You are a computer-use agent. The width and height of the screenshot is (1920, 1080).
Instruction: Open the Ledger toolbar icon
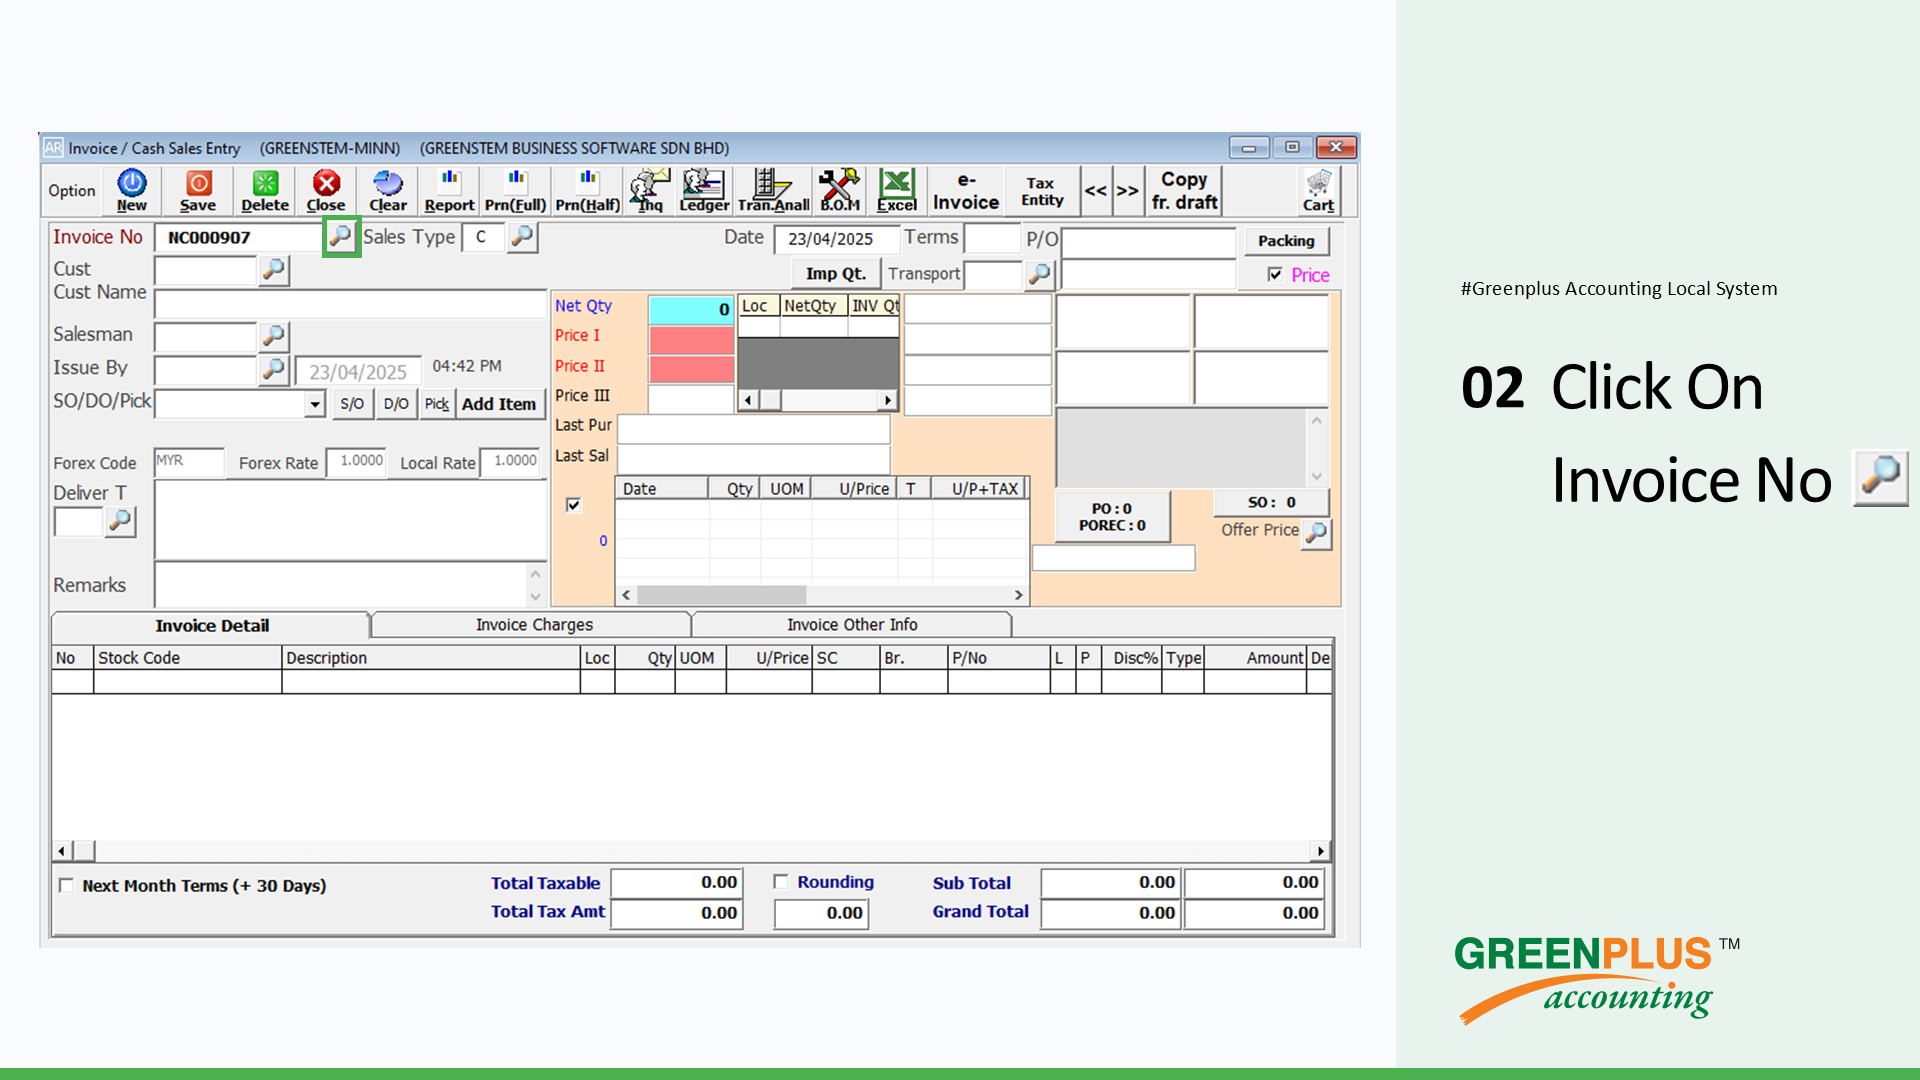pos(704,190)
